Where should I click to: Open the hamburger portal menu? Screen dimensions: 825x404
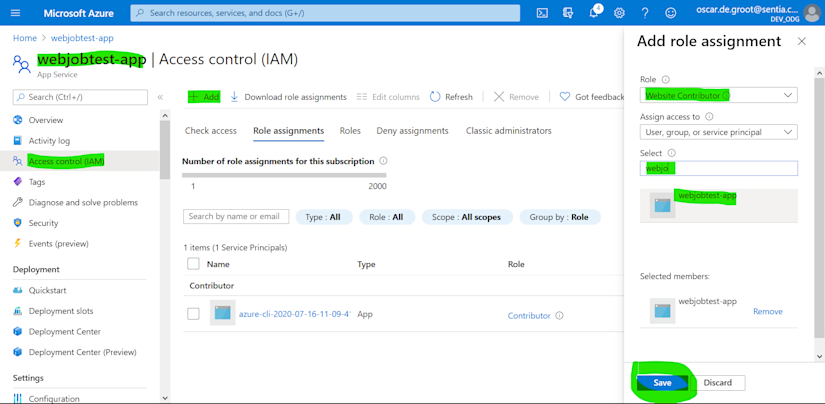click(16, 13)
